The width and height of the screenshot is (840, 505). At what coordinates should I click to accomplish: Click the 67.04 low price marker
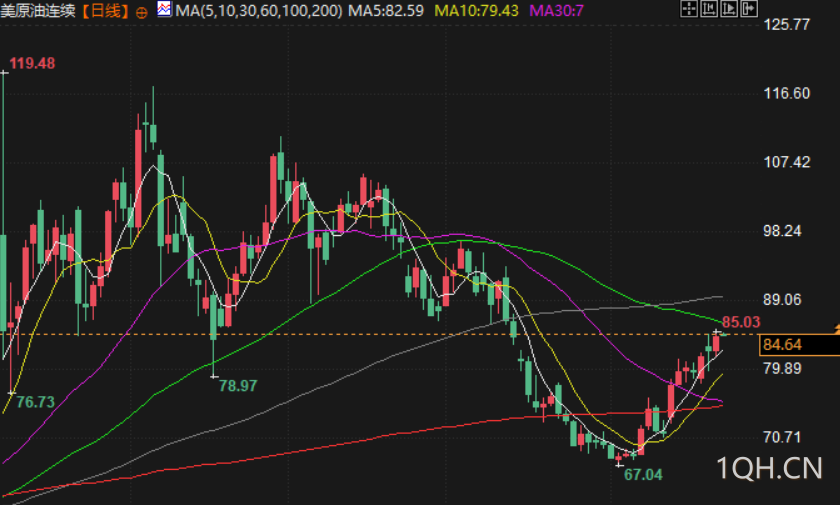click(x=643, y=474)
